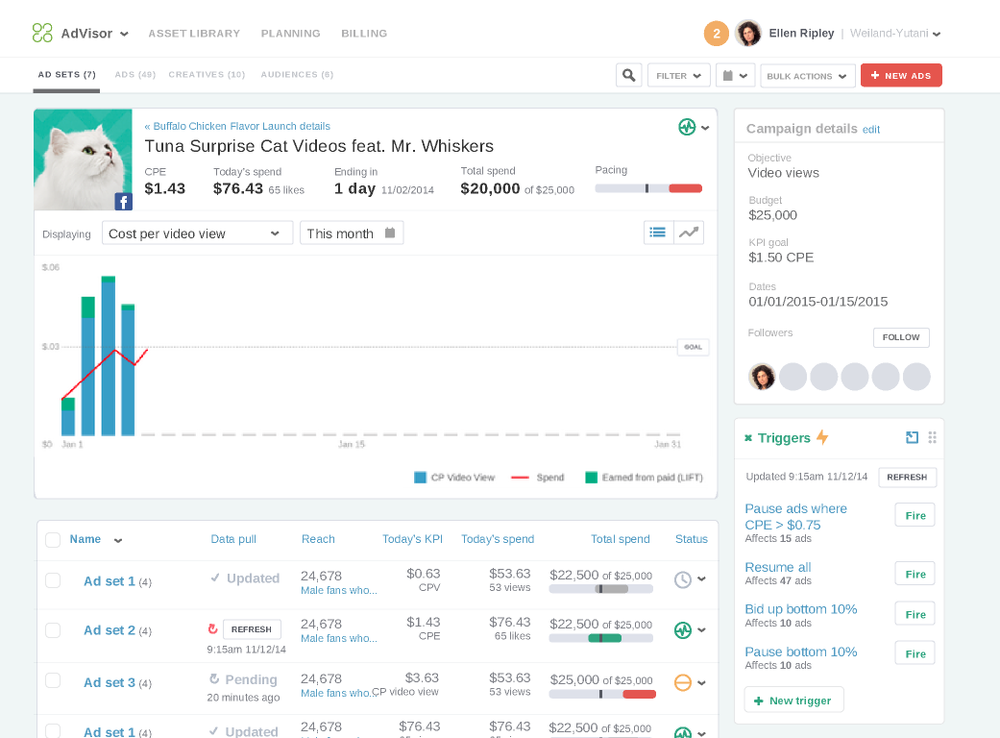Switch to ADS (49) tab
Viewport: 1000px width, 738px height.
135,74
